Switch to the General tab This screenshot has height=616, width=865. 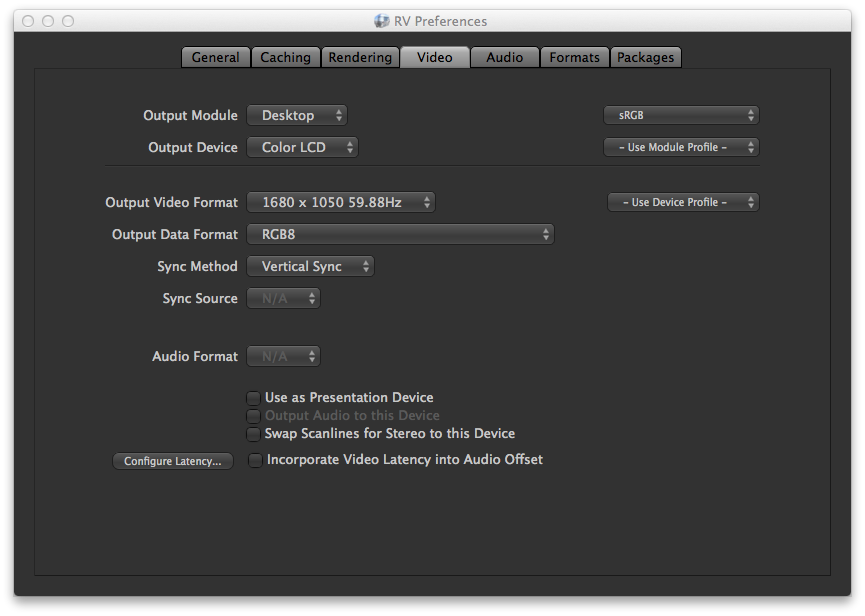pyautogui.click(x=216, y=57)
